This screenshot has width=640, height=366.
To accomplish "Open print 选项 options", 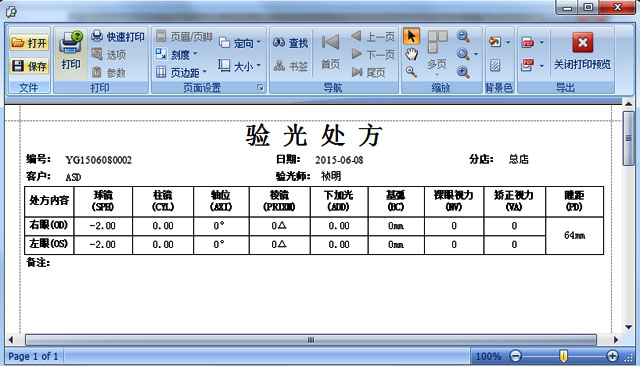I will pos(109,54).
